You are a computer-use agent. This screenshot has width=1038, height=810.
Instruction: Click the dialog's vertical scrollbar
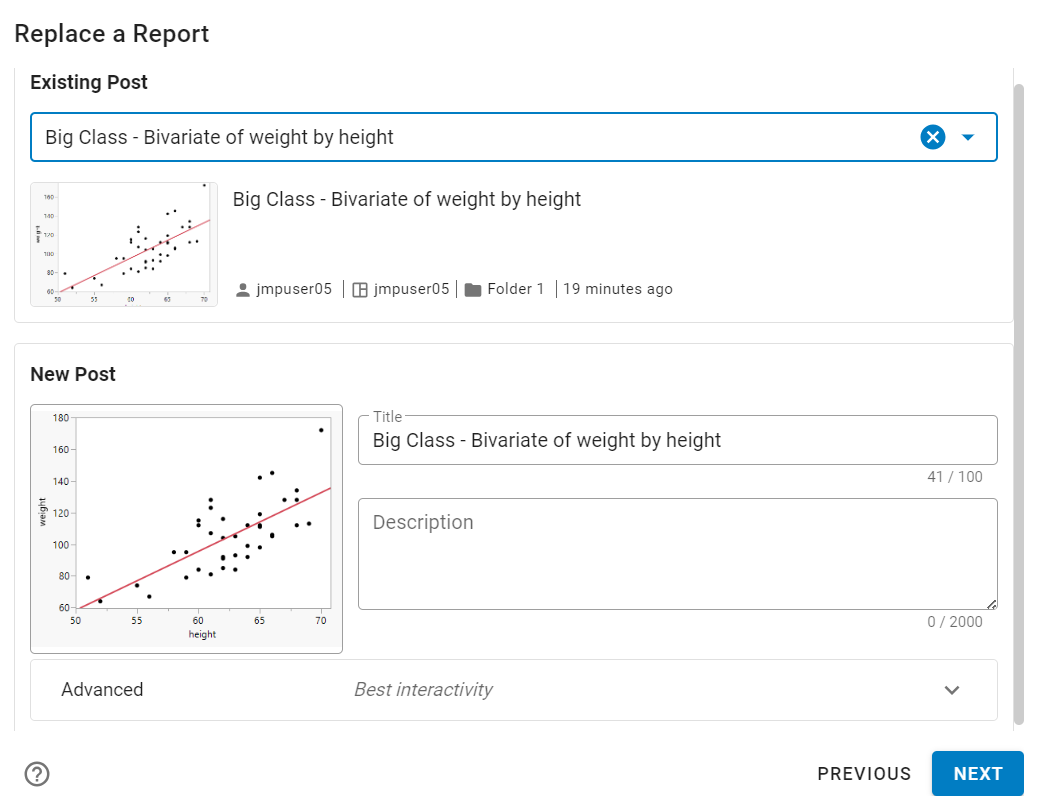(x=1019, y=400)
